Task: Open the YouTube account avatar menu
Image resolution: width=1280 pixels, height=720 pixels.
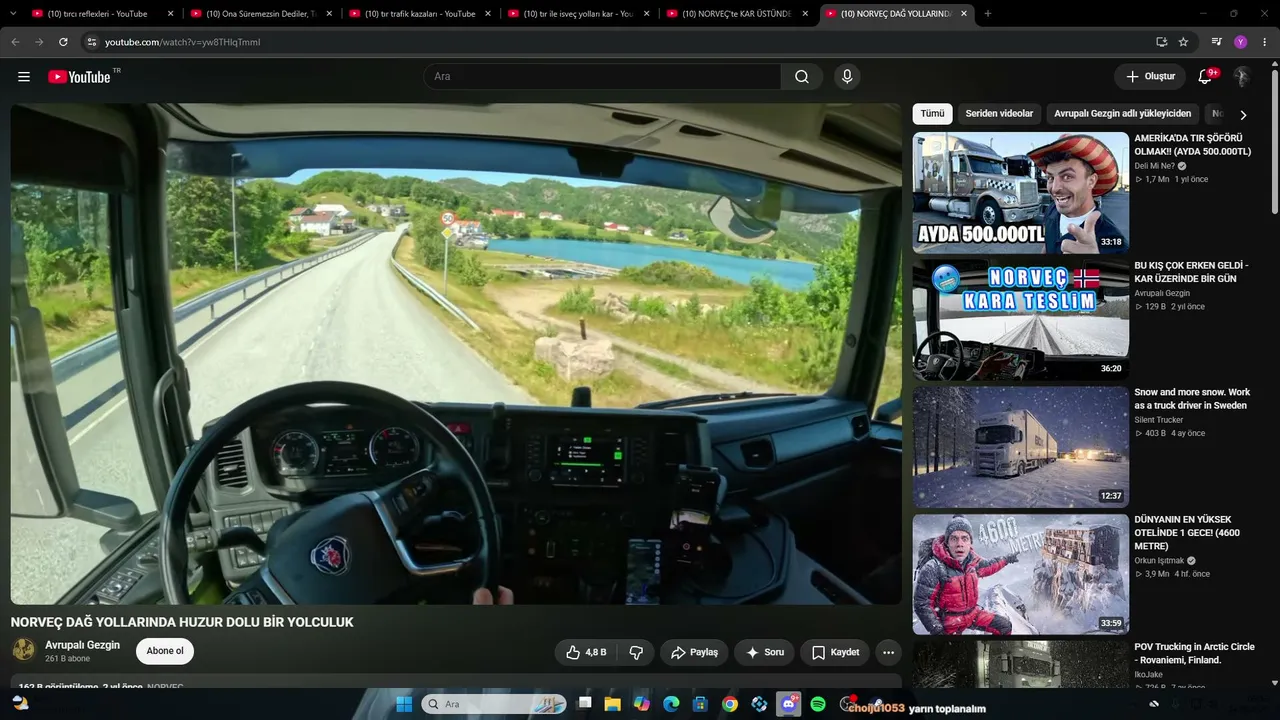Action: (x=1242, y=77)
